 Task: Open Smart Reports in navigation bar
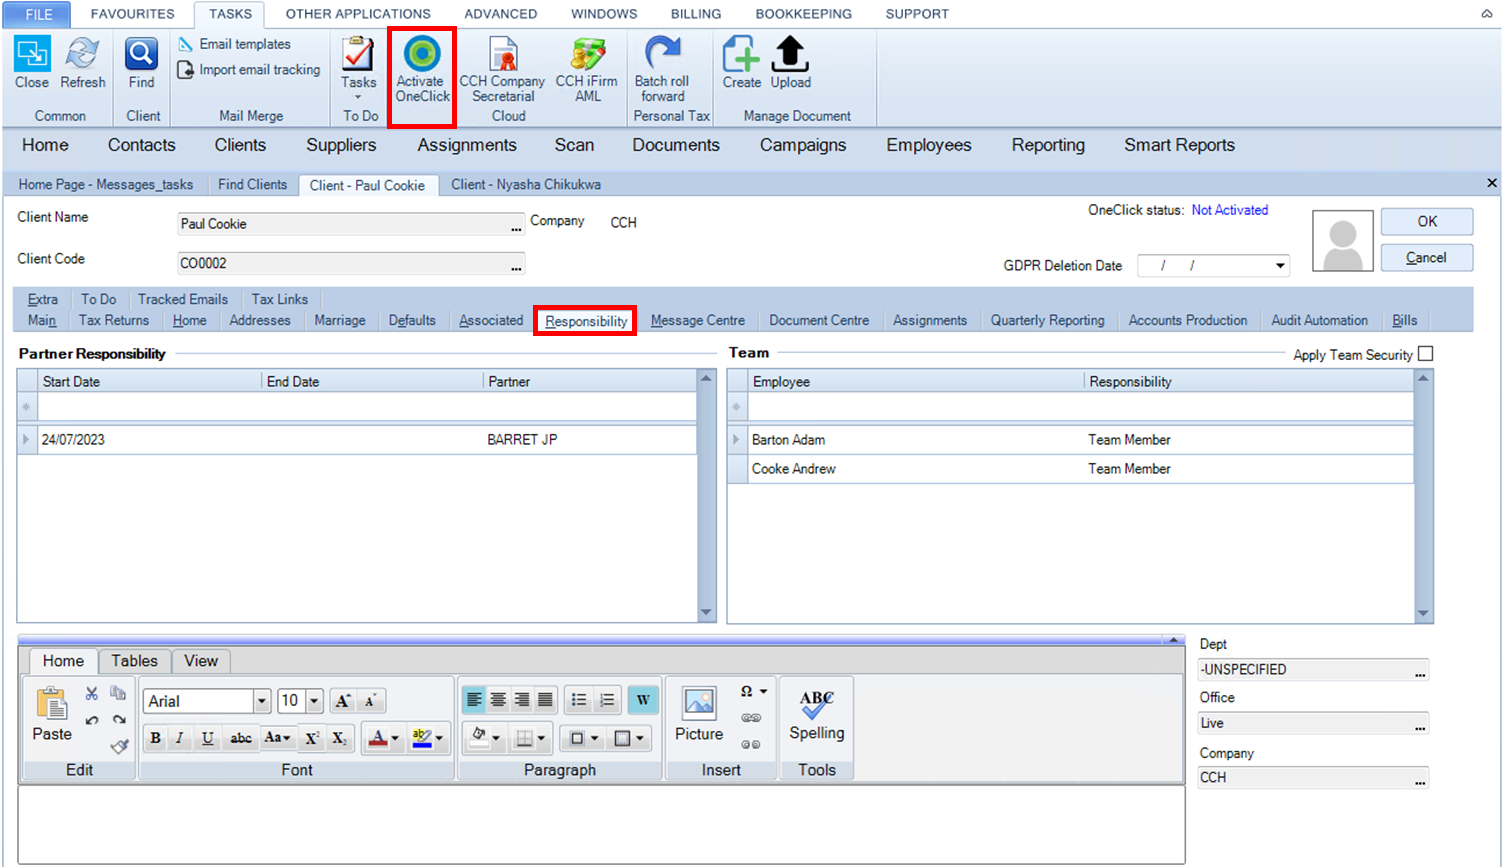coord(1179,145)
